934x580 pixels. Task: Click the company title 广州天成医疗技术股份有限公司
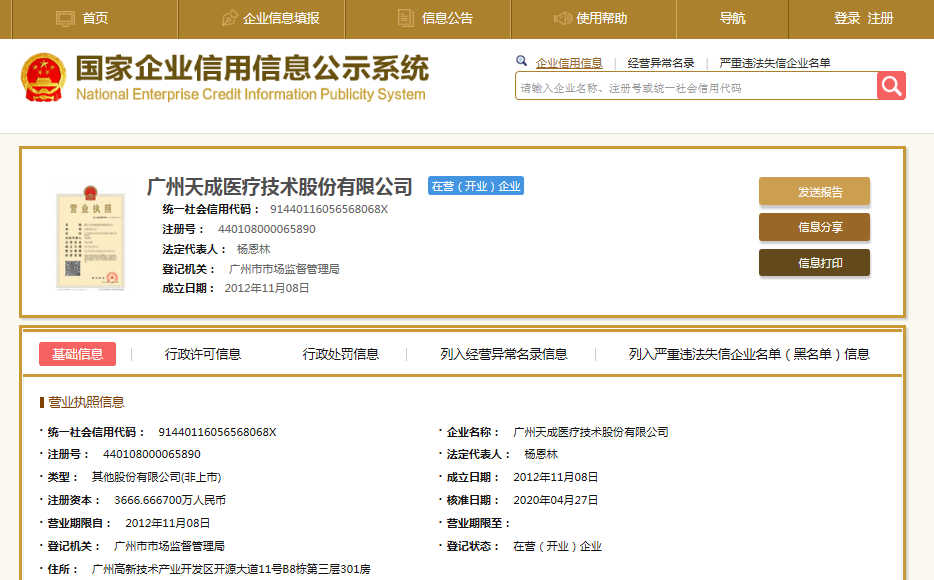[279, 187]
